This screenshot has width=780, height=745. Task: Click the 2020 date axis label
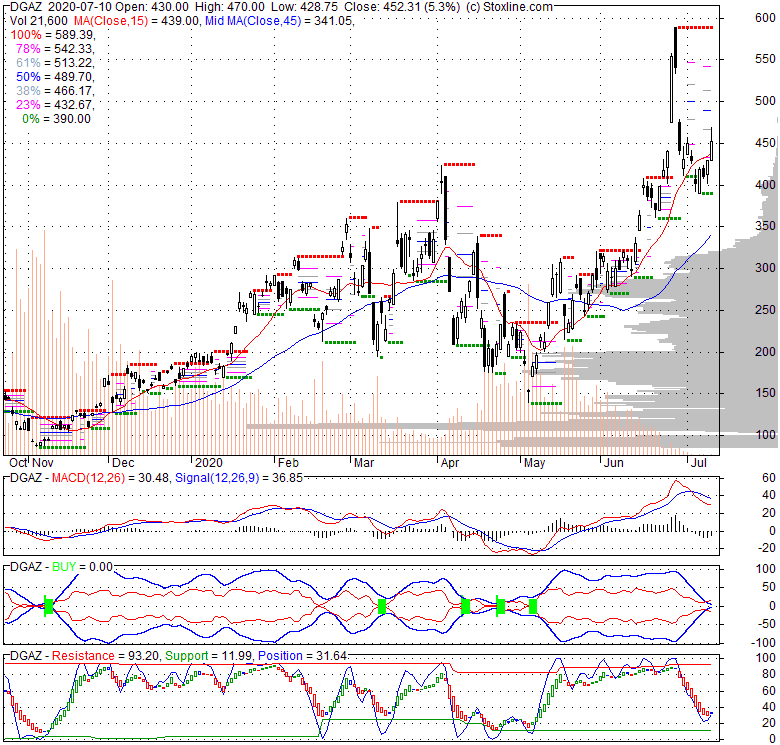tap(209, 463)
